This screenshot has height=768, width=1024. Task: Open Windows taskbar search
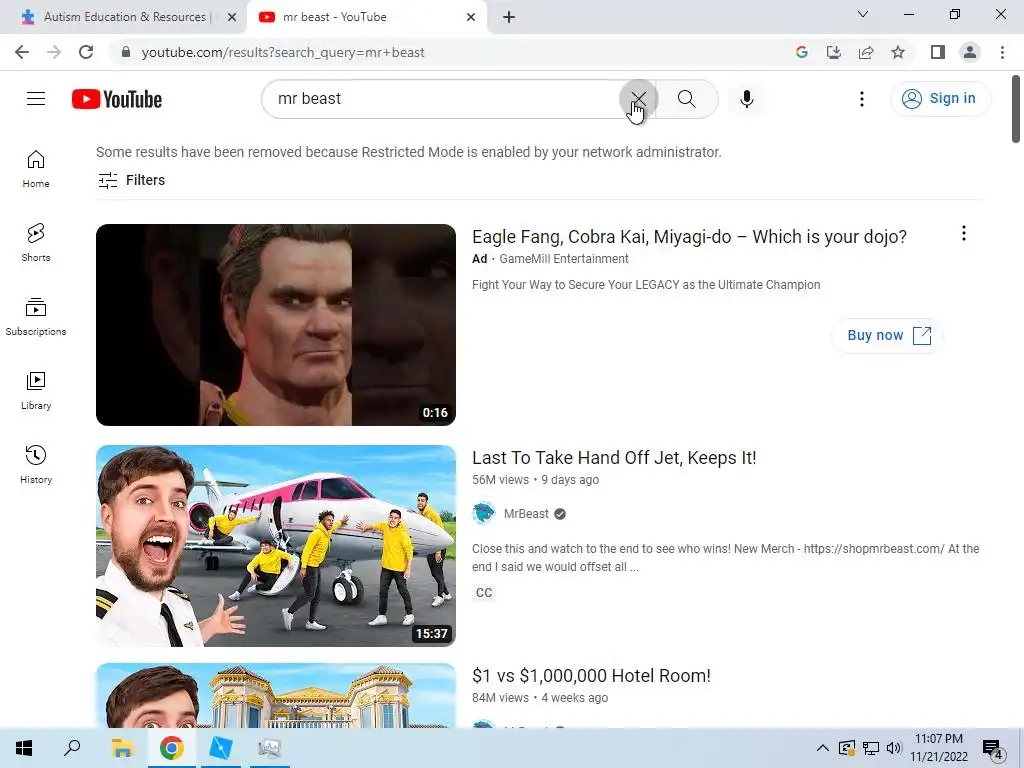pyautogui.click(x=72, y=748)
